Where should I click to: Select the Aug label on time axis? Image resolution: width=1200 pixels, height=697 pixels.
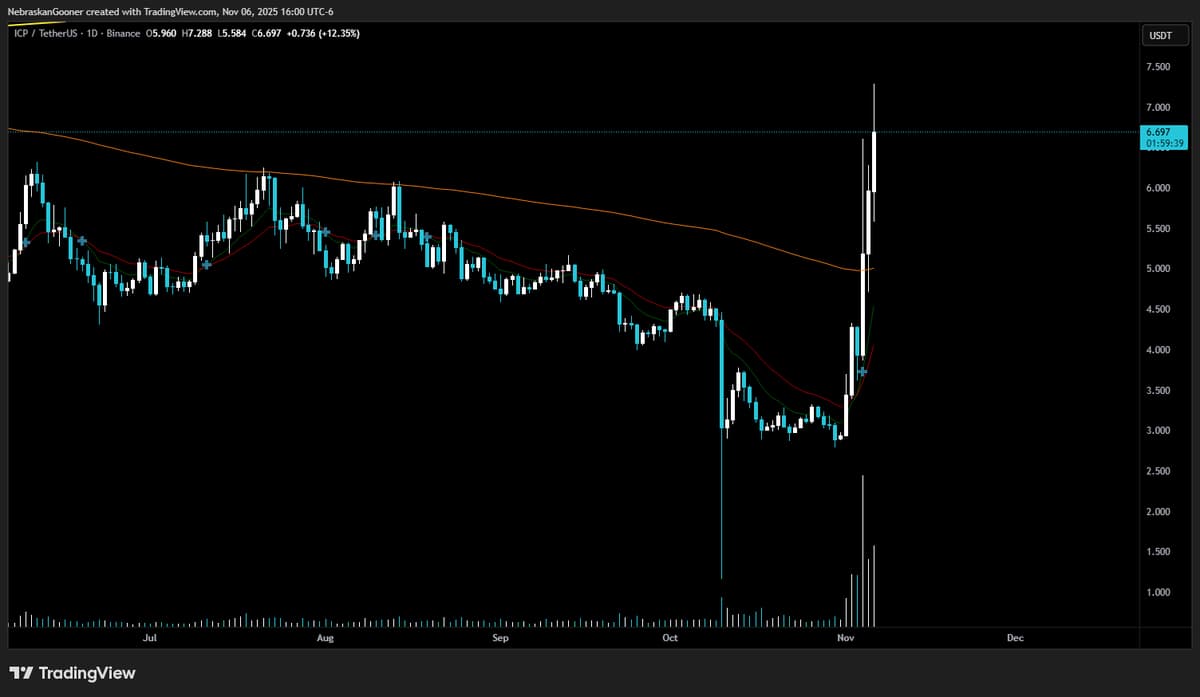pos(325,637)
